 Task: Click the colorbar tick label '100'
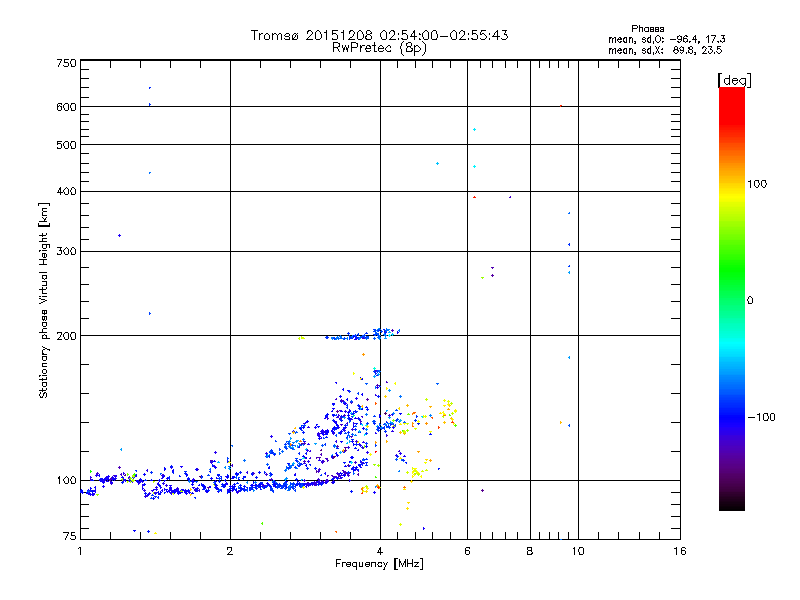tap(757, 184)
